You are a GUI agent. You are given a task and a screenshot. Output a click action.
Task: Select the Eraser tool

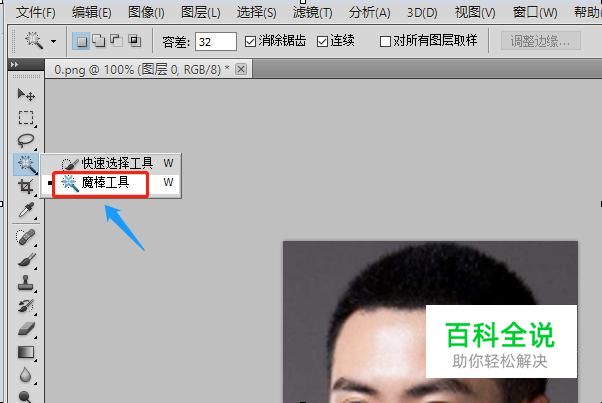pos(26,329)
